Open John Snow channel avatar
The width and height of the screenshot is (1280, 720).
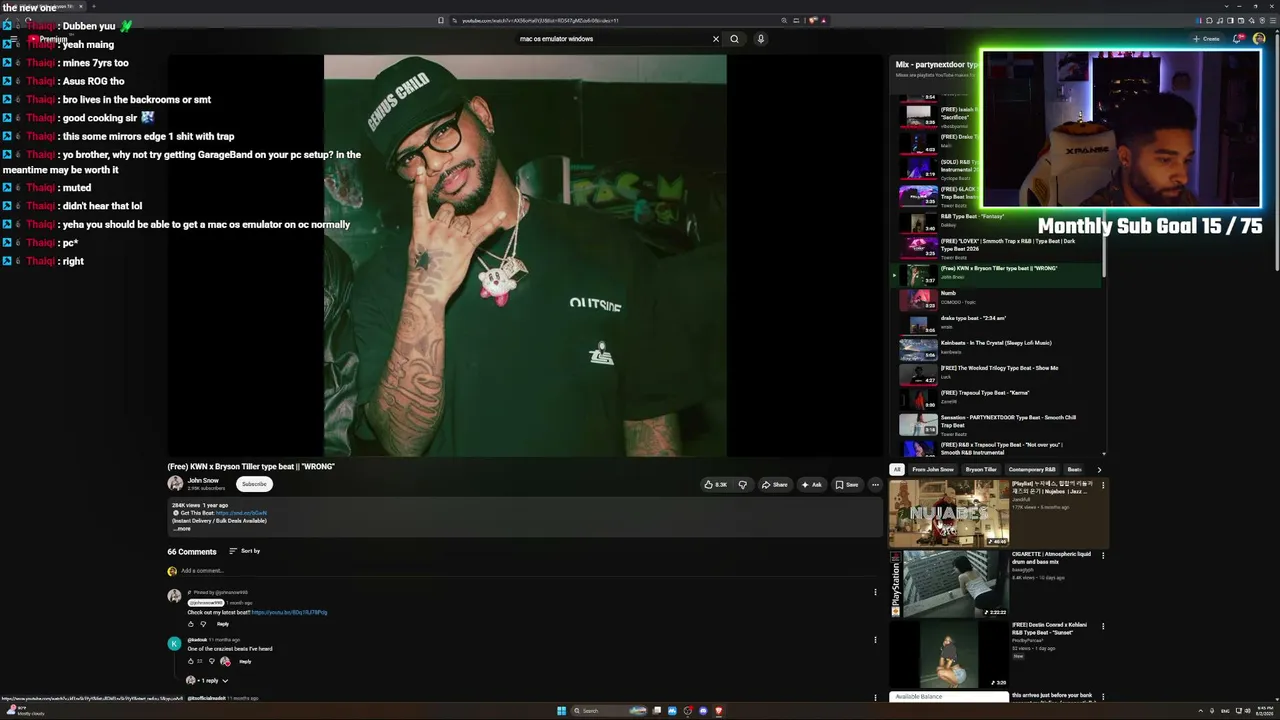[x=175, y=484]
